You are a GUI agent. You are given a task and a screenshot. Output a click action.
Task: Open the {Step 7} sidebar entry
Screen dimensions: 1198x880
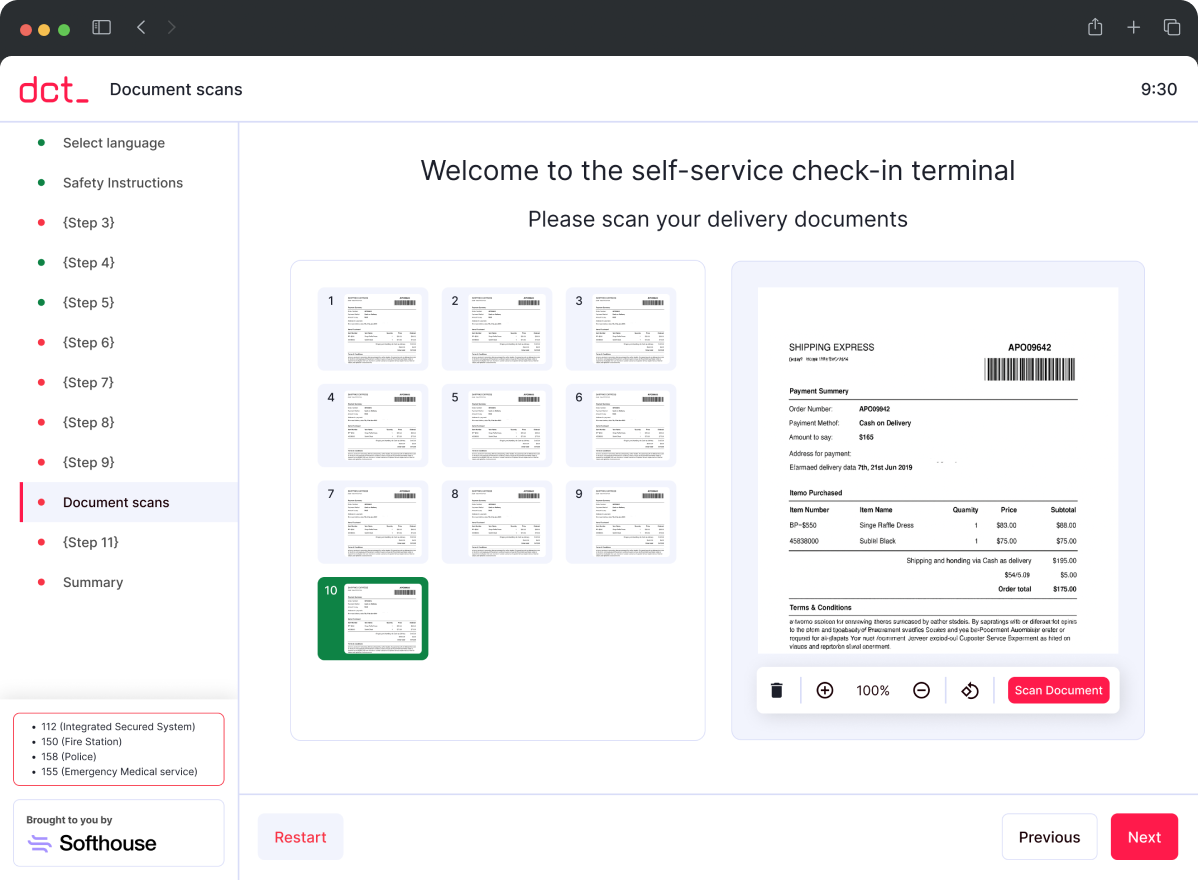coord(89,382)
